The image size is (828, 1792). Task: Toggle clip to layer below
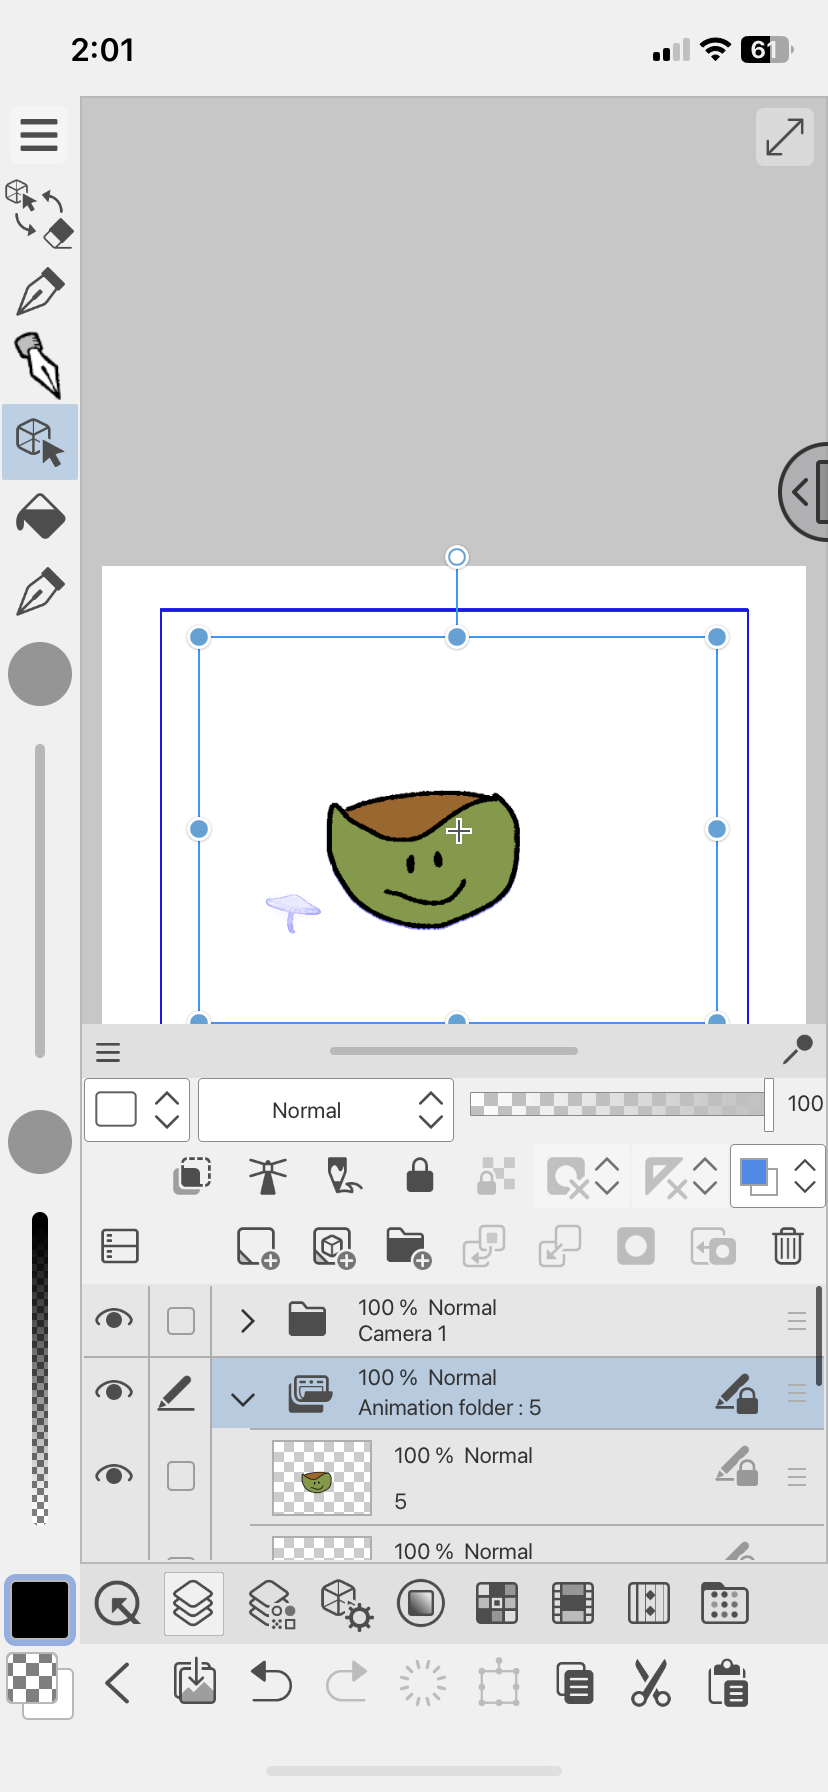[x=192, y=1176]
